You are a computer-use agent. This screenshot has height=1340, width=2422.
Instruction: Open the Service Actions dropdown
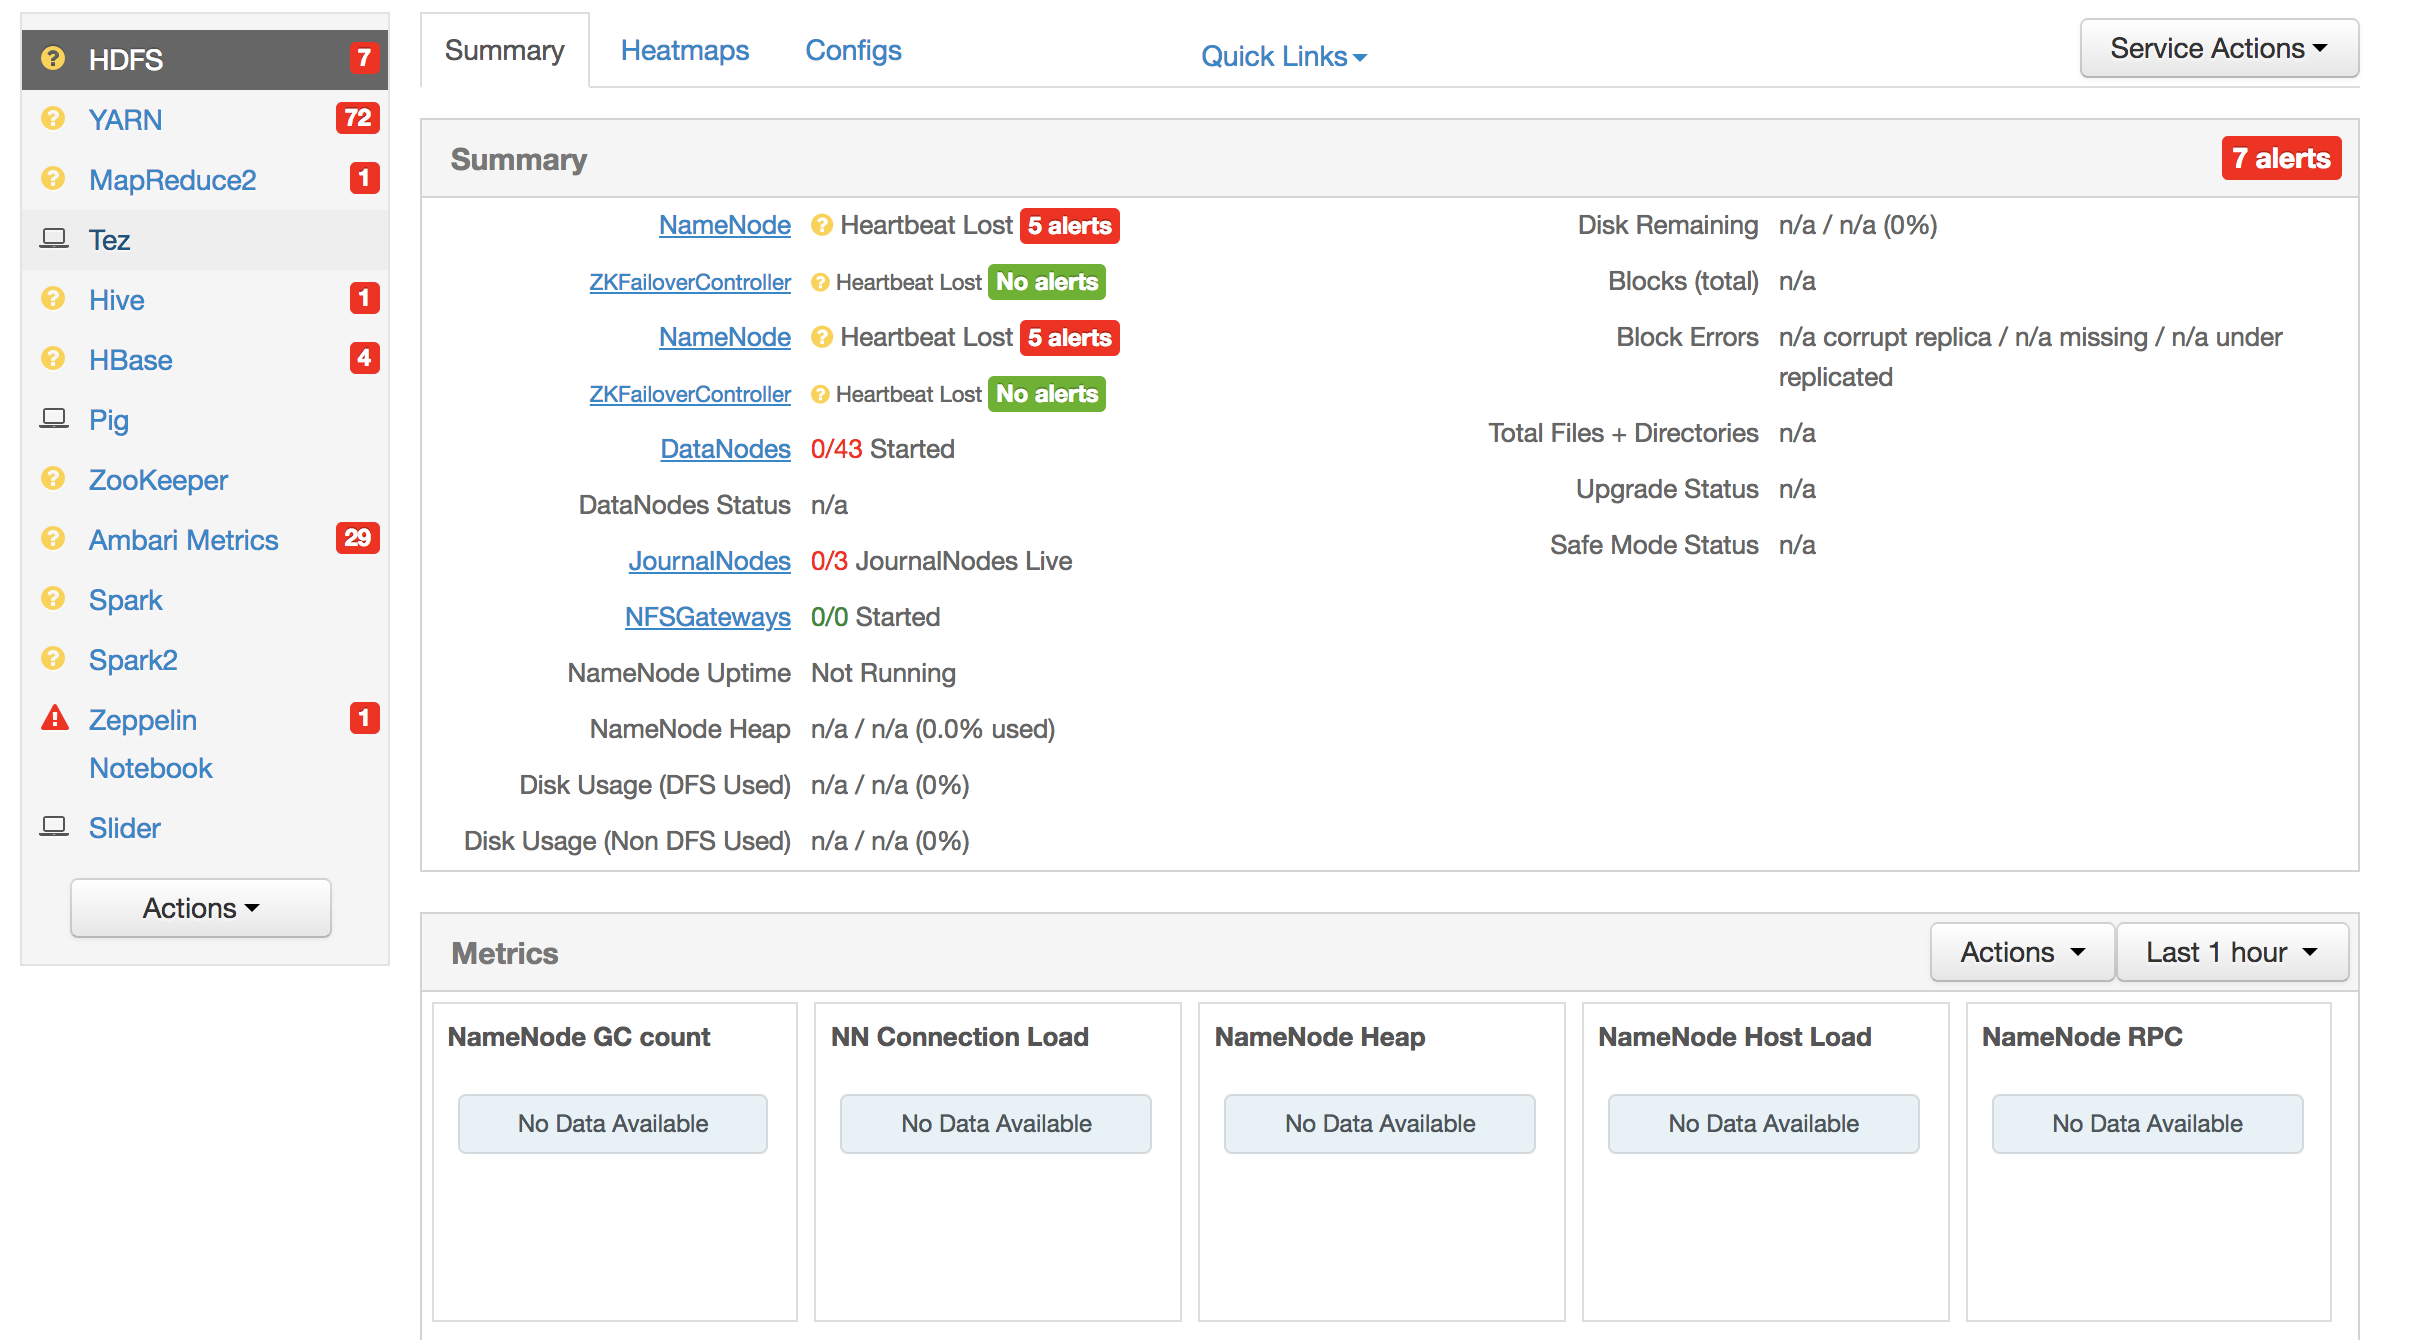(x=2218, y=47)
